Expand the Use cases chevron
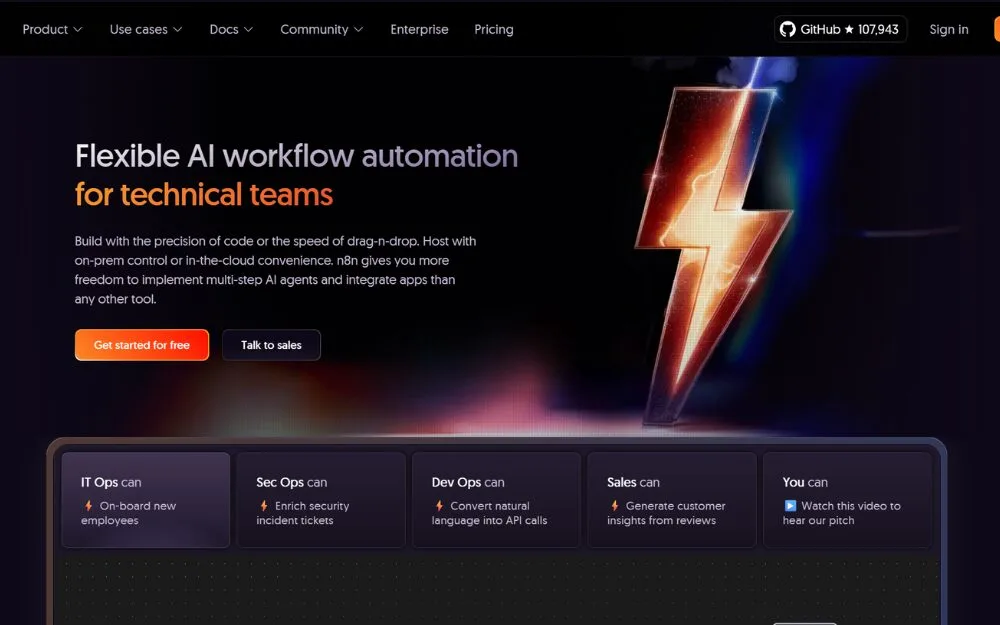 tap(178, 29)
